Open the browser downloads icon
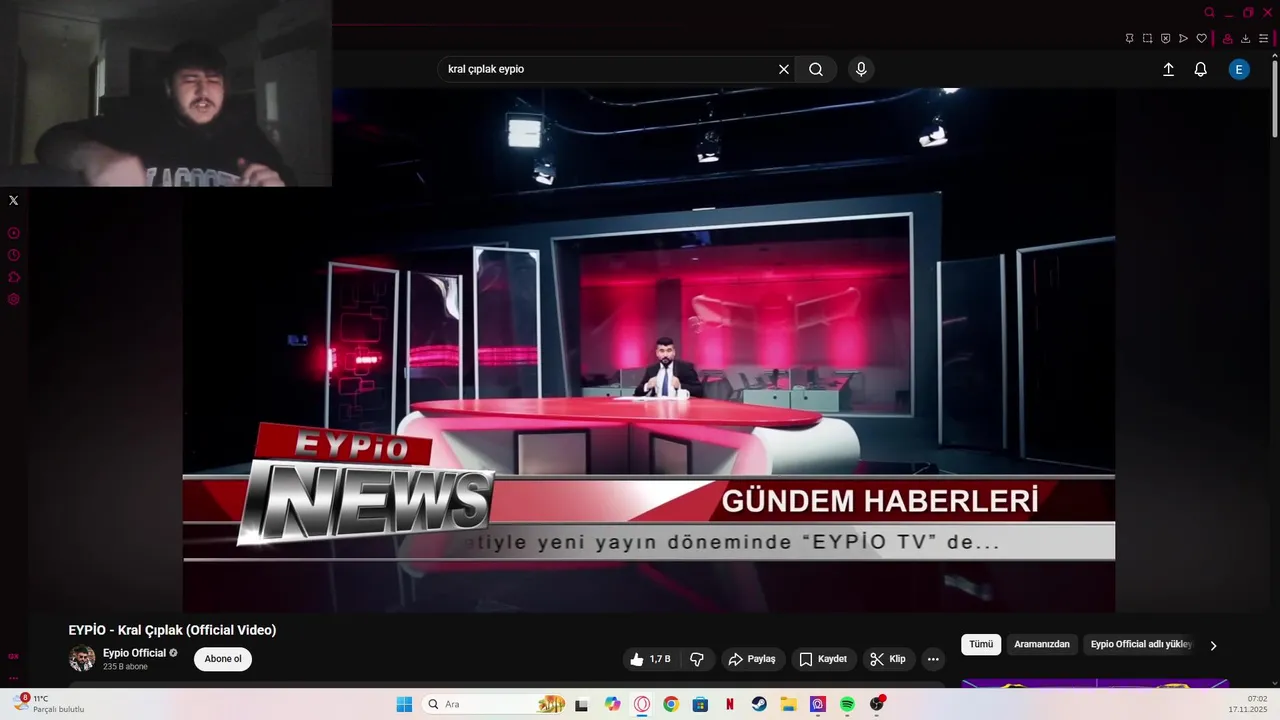The image size is (1280, 720). [x=1245, y=39]
